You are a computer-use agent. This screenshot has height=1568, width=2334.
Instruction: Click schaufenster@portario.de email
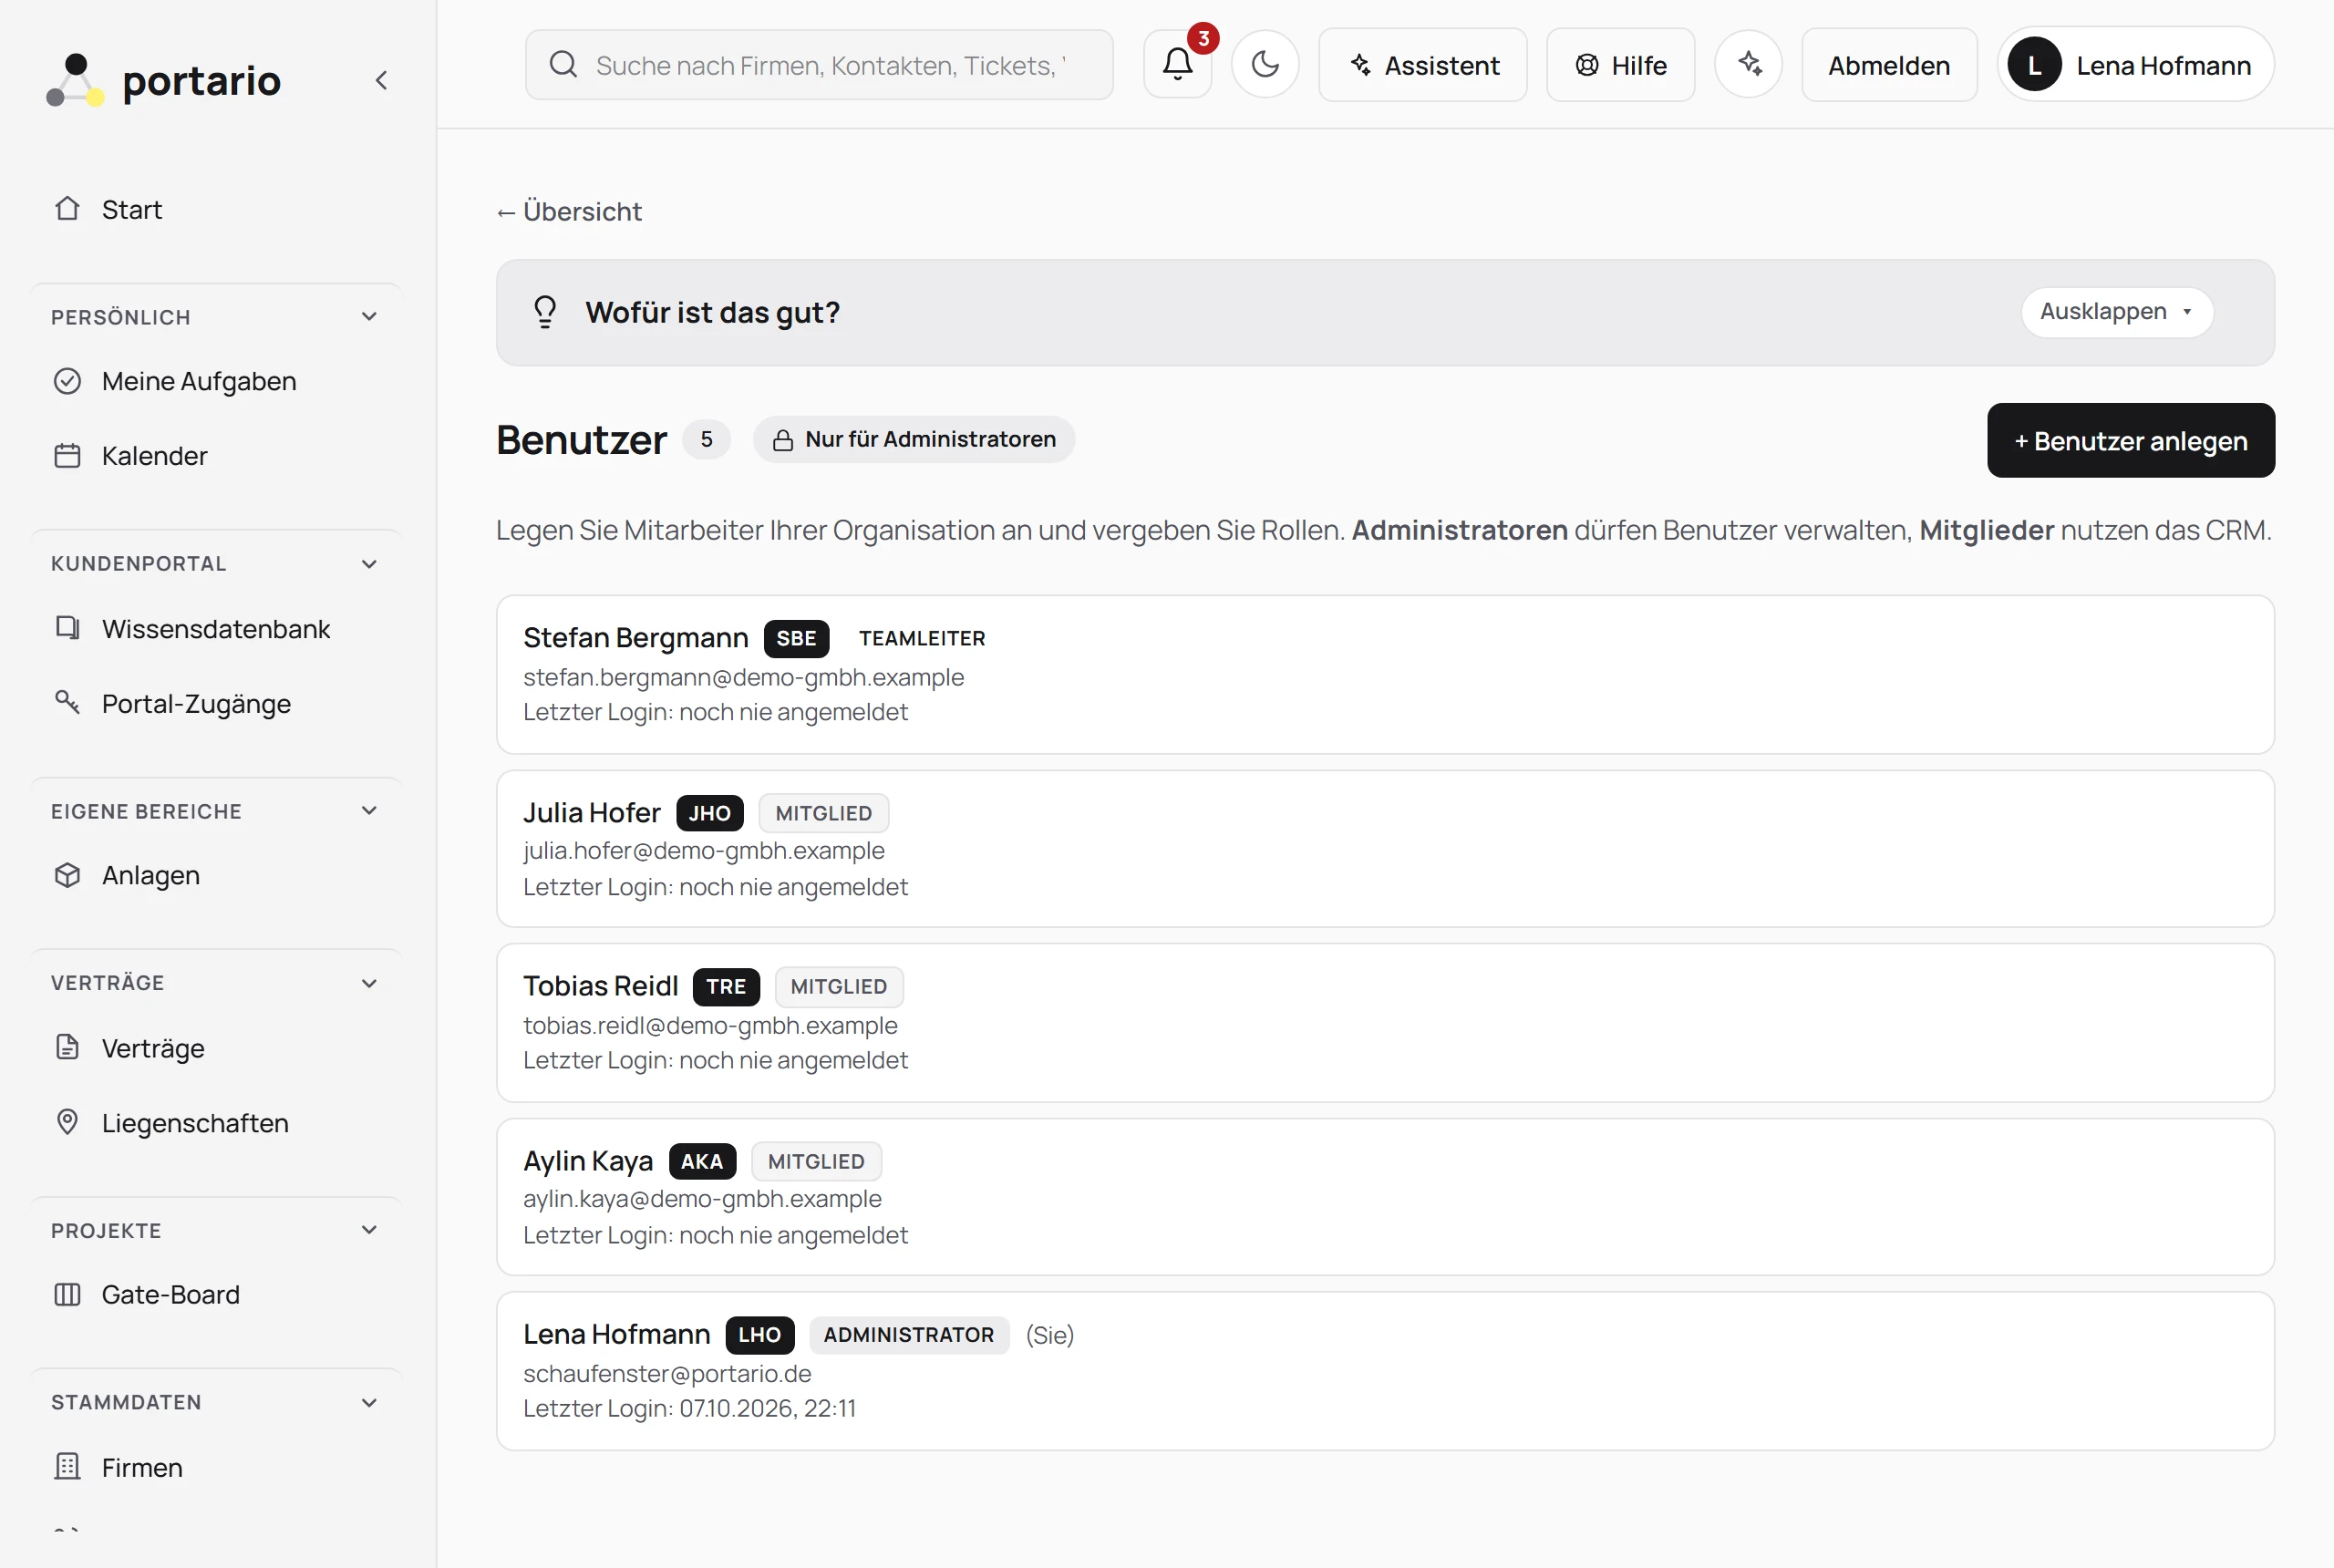[667, 1374]
